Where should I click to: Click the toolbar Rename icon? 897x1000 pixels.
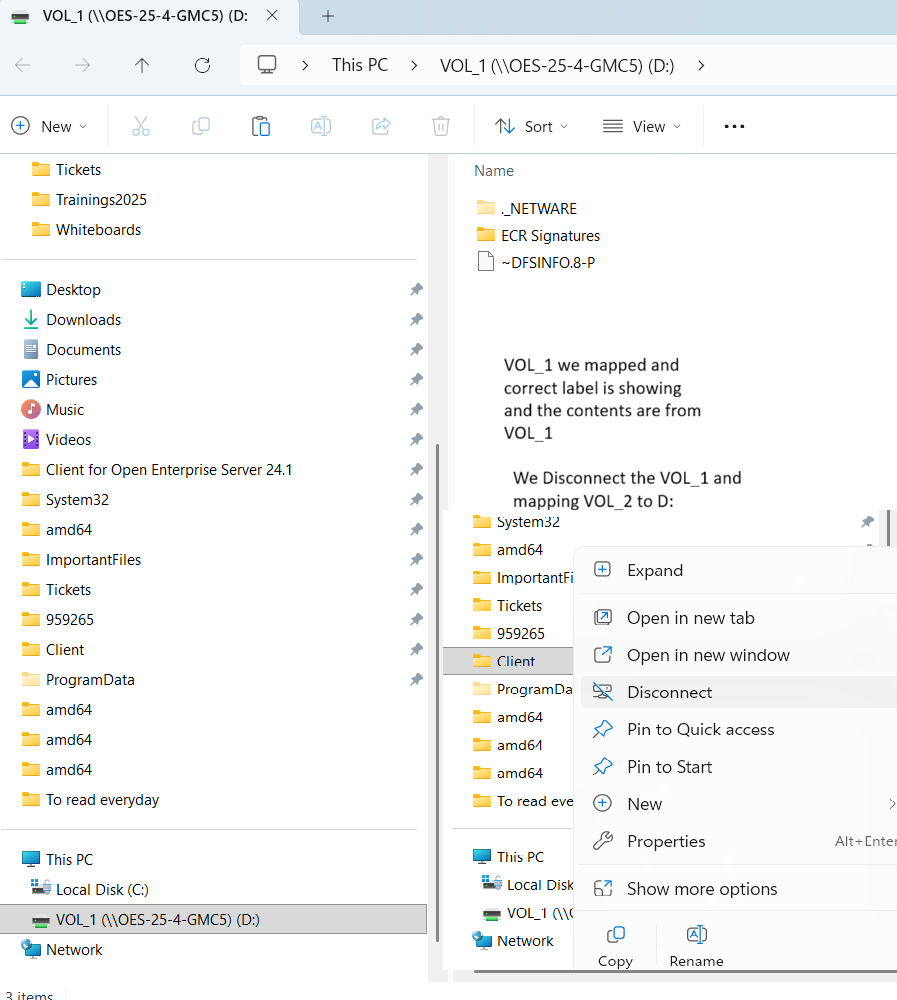click(x=320, y=126)
